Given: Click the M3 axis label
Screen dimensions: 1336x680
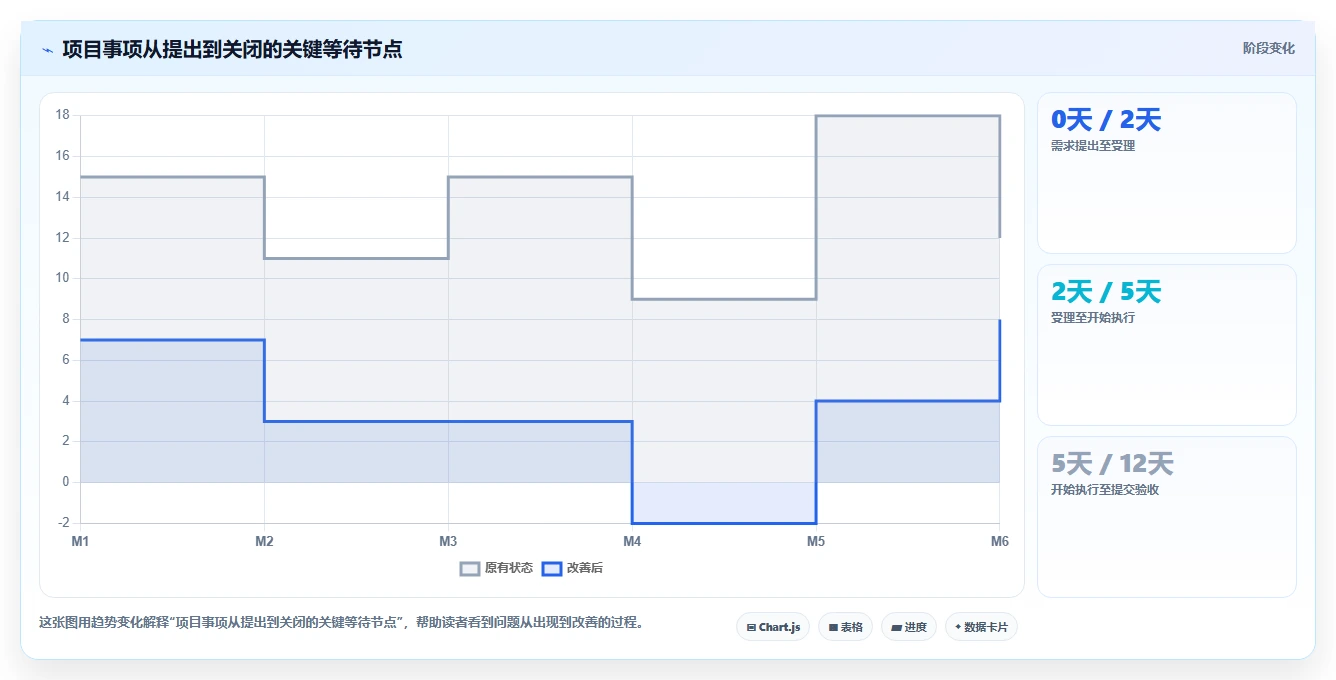Looking at the screenshot, I should coord(448,541).
